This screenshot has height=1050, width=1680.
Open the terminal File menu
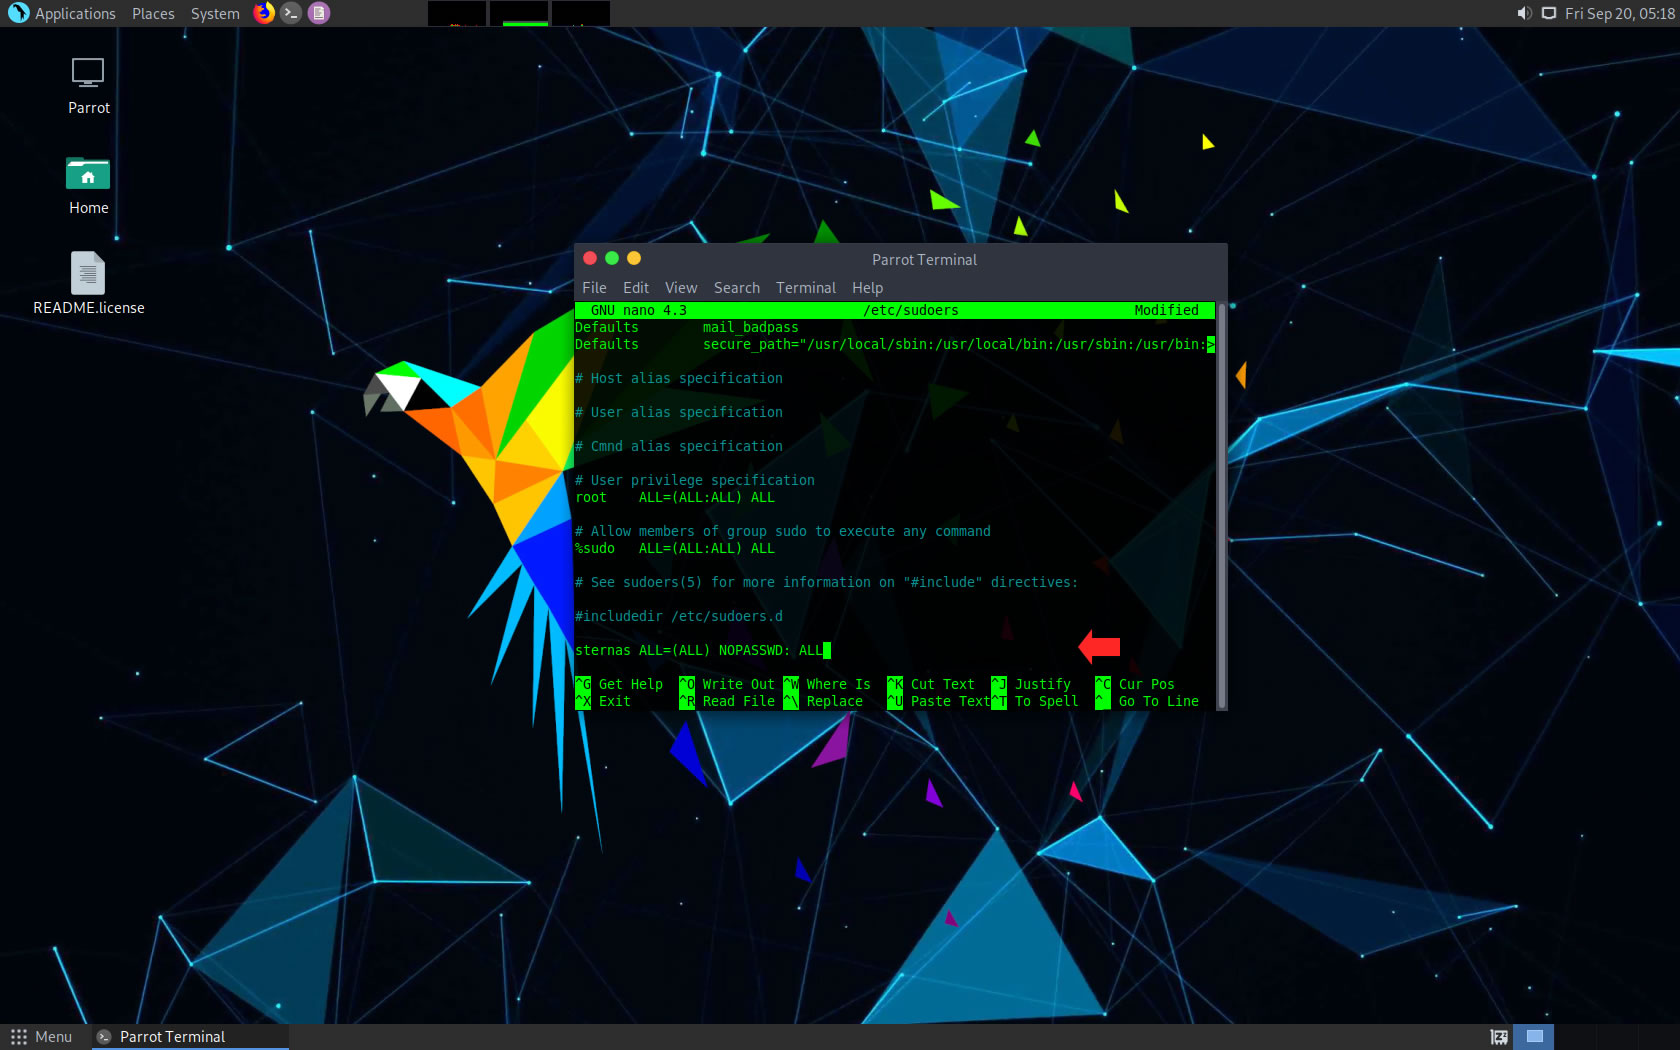click(594, 288)
